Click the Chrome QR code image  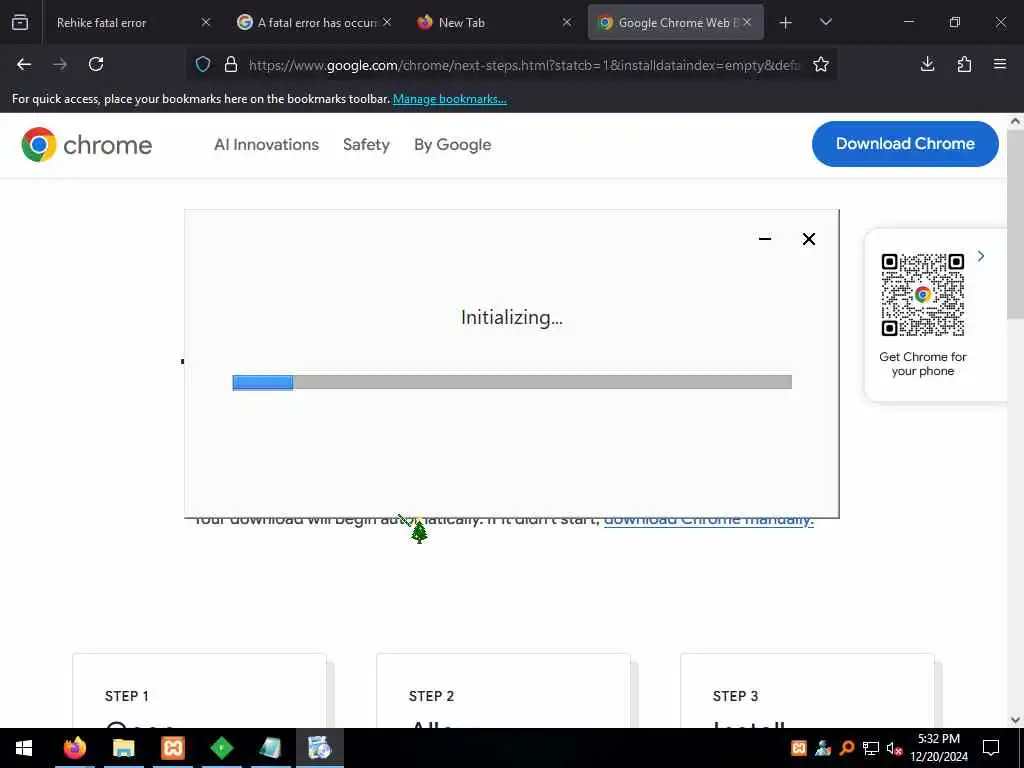pyautogui.click(x=923, y=295)
